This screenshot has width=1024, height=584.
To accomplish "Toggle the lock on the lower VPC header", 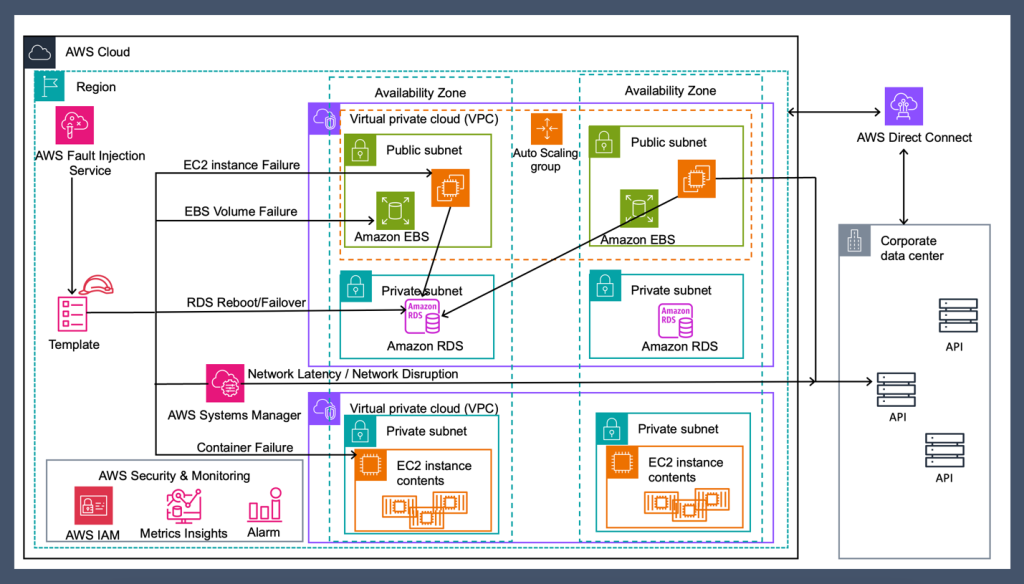I will coord(322,409).
